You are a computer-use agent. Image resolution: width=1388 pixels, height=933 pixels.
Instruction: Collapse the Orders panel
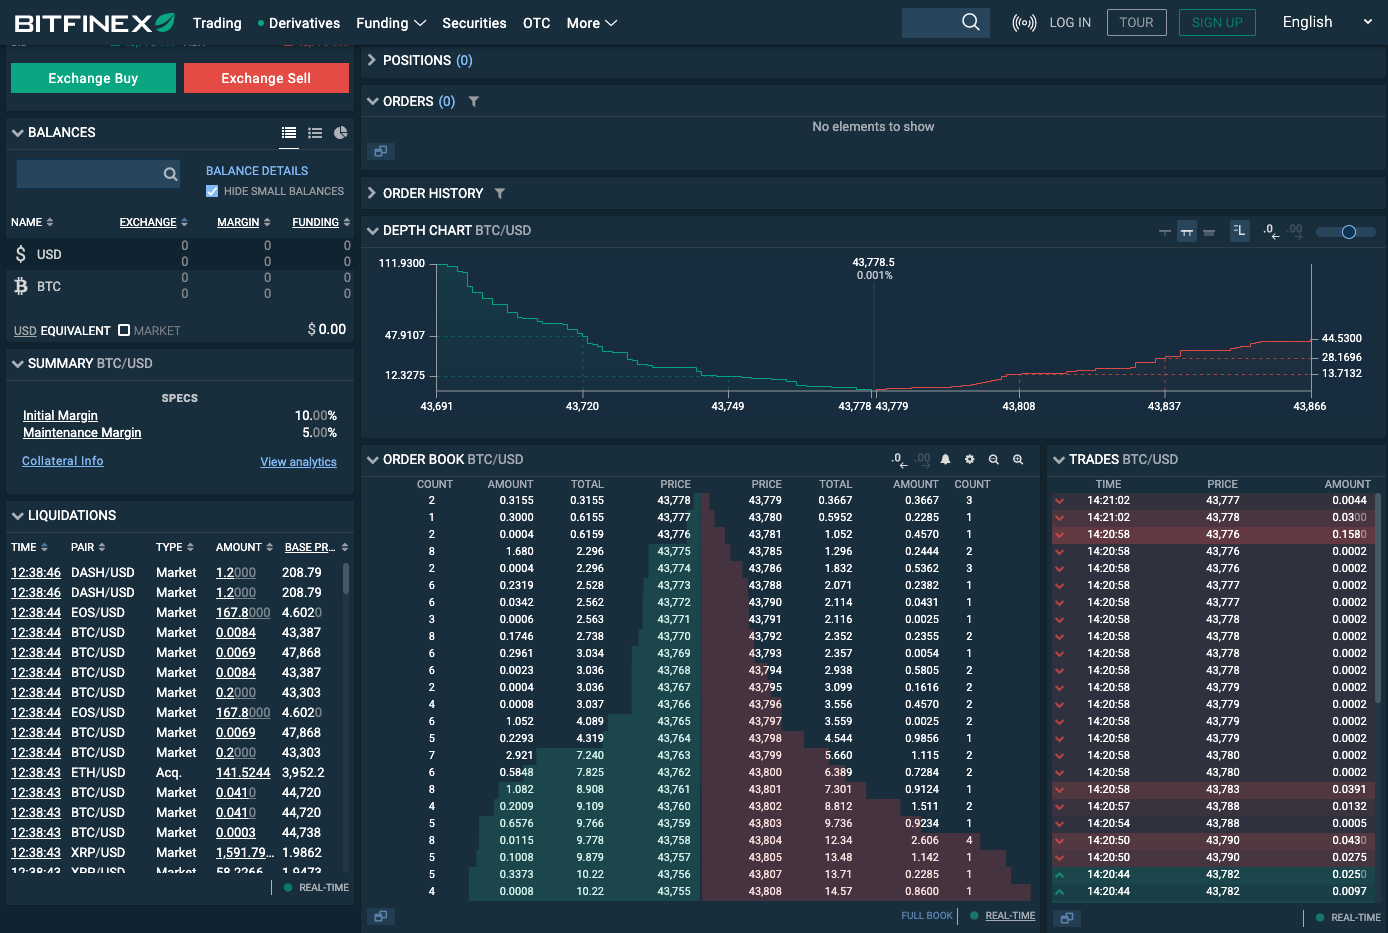pyautogui.click(x=372, y=101)
